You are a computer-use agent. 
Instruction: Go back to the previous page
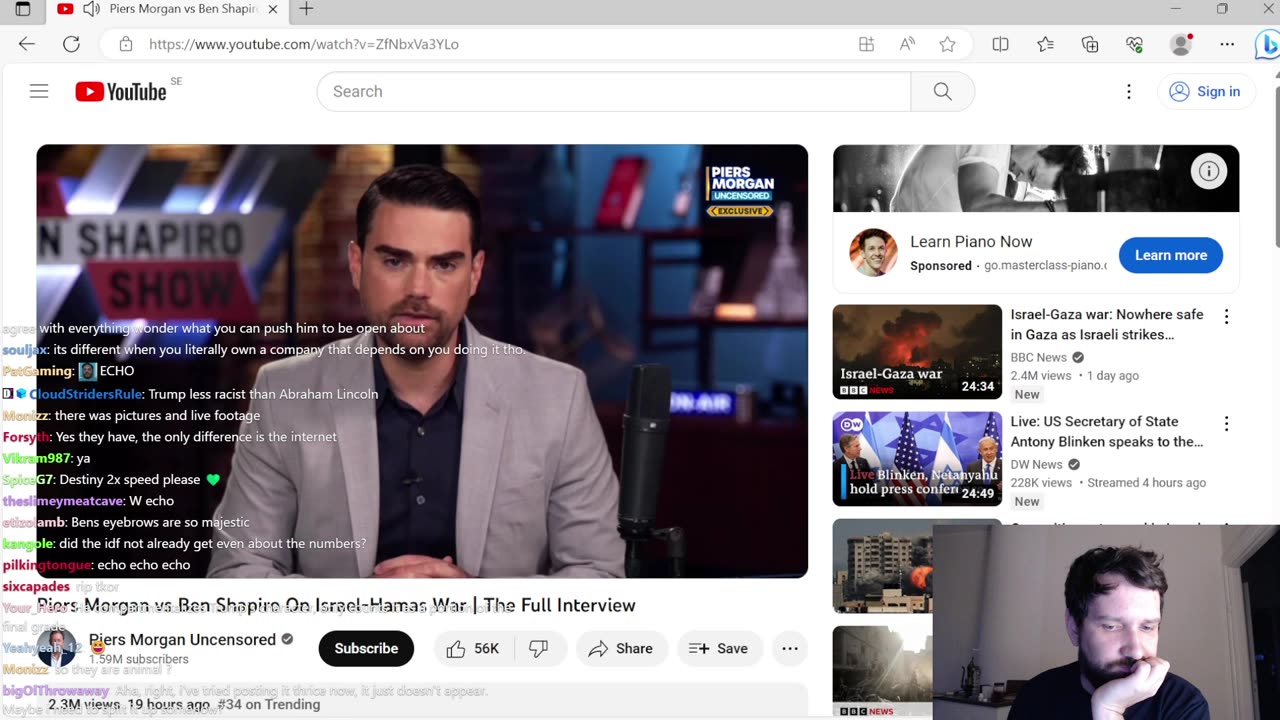(x=27, y=44)
